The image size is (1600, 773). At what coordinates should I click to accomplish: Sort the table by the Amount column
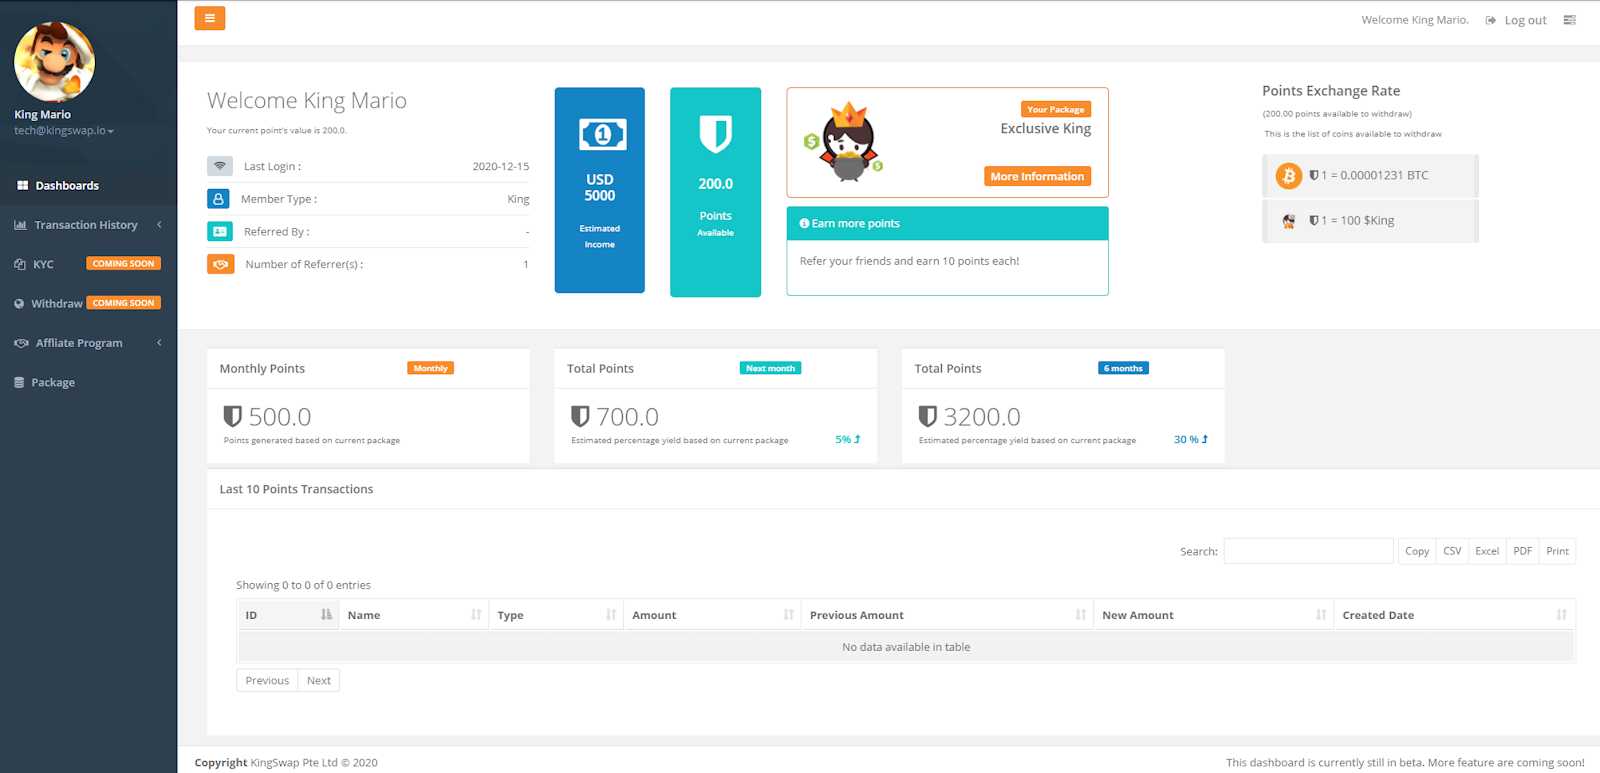712,615
